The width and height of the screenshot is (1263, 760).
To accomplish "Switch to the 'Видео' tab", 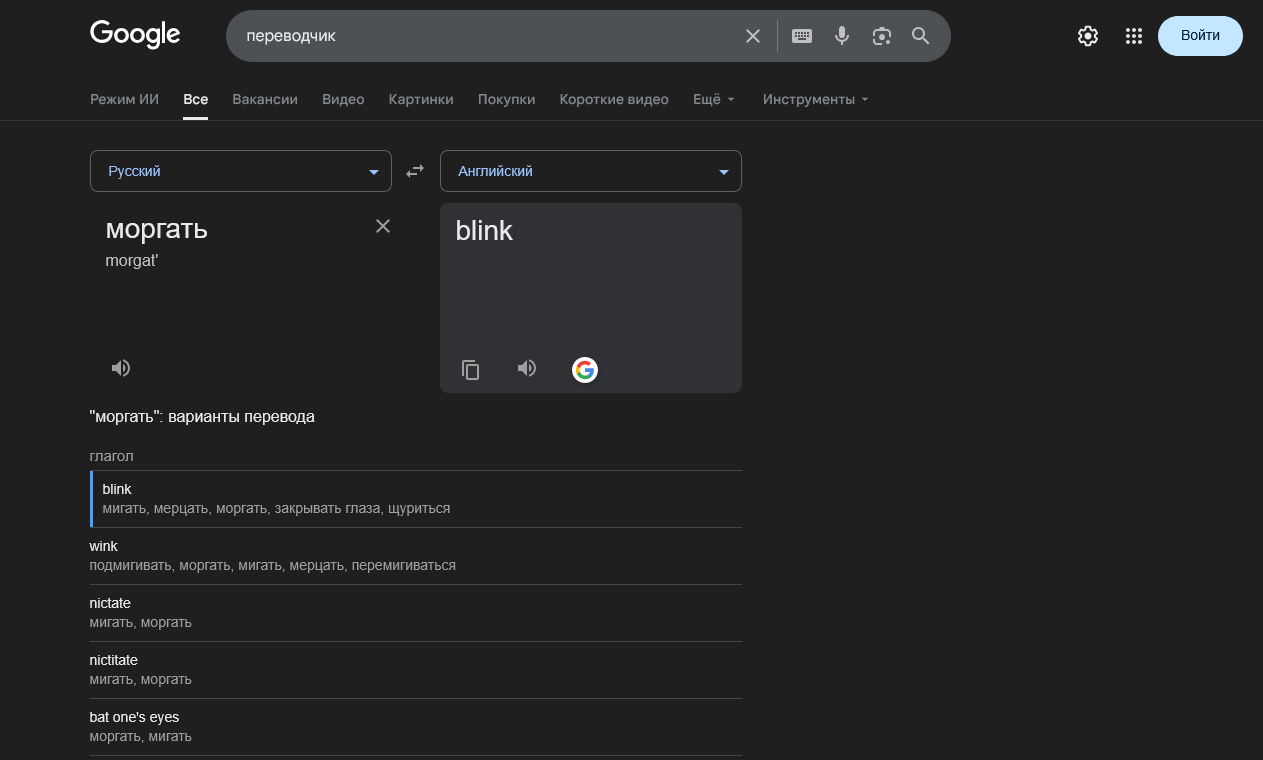I will [x=343, y=99].
